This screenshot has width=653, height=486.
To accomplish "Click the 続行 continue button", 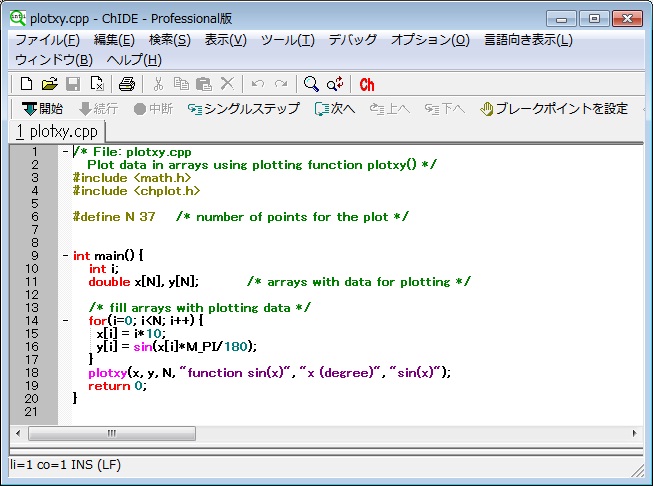I will [x=98, y=109].
